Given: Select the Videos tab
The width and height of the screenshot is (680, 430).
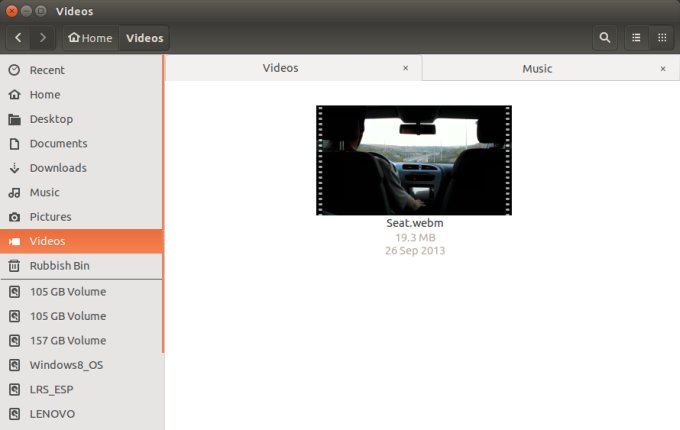Looking at the screenshot, I should [x=294, y=68].
